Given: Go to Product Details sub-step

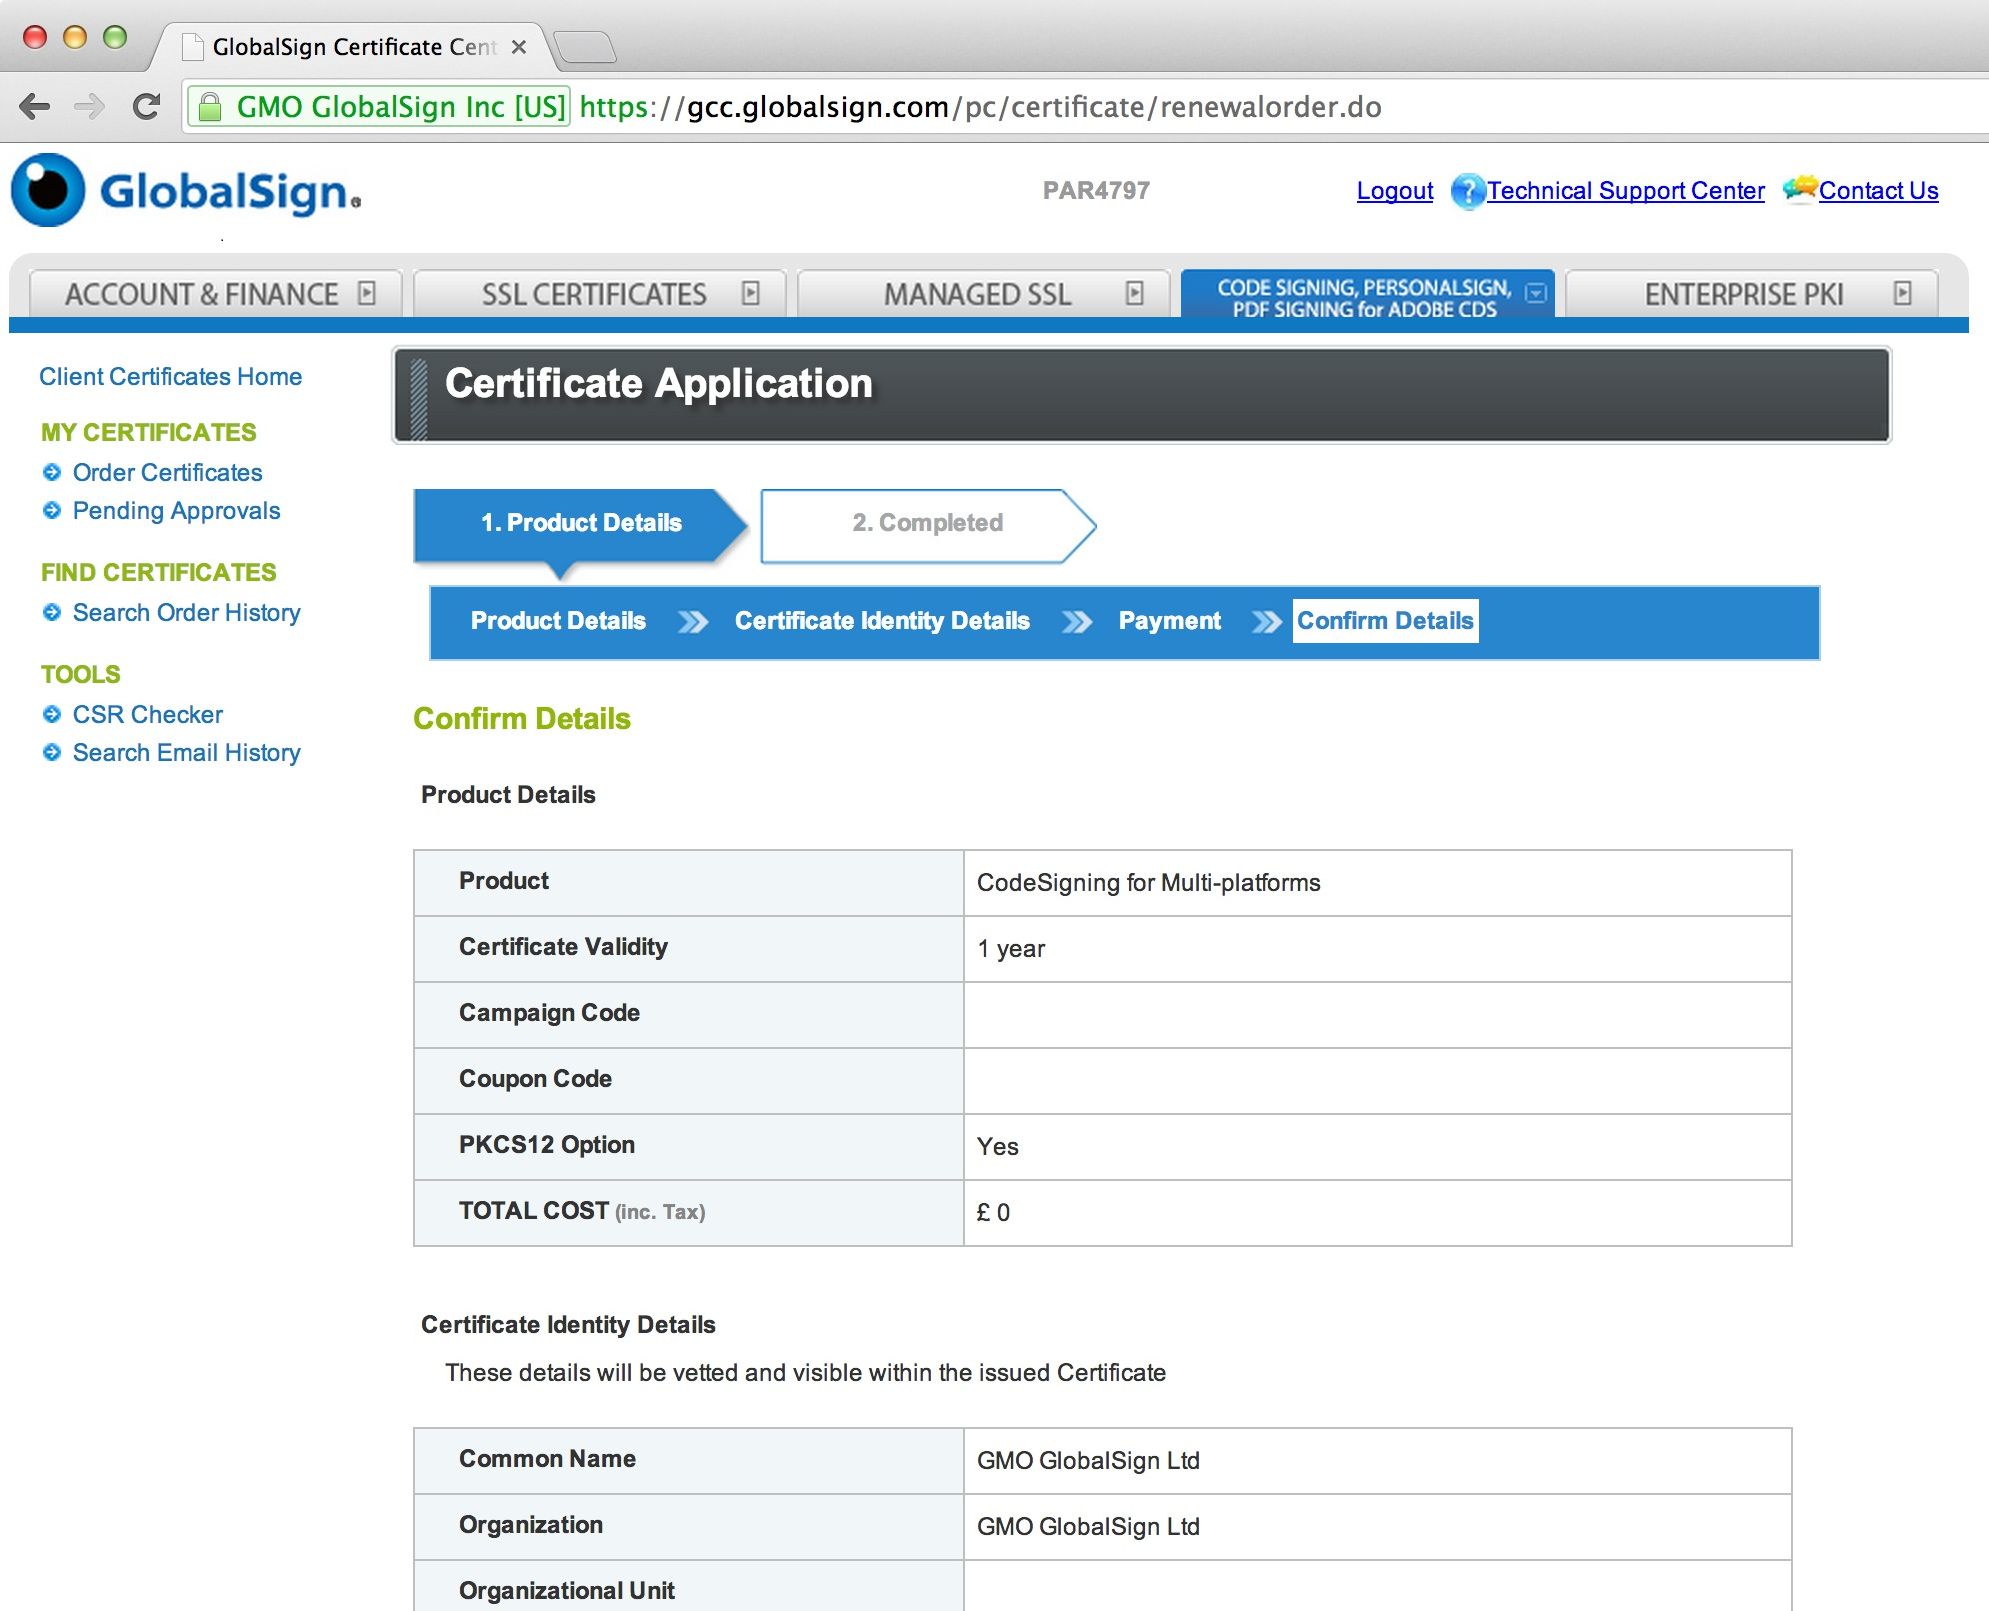Looking at the screenshot, I should pos(558,621).
